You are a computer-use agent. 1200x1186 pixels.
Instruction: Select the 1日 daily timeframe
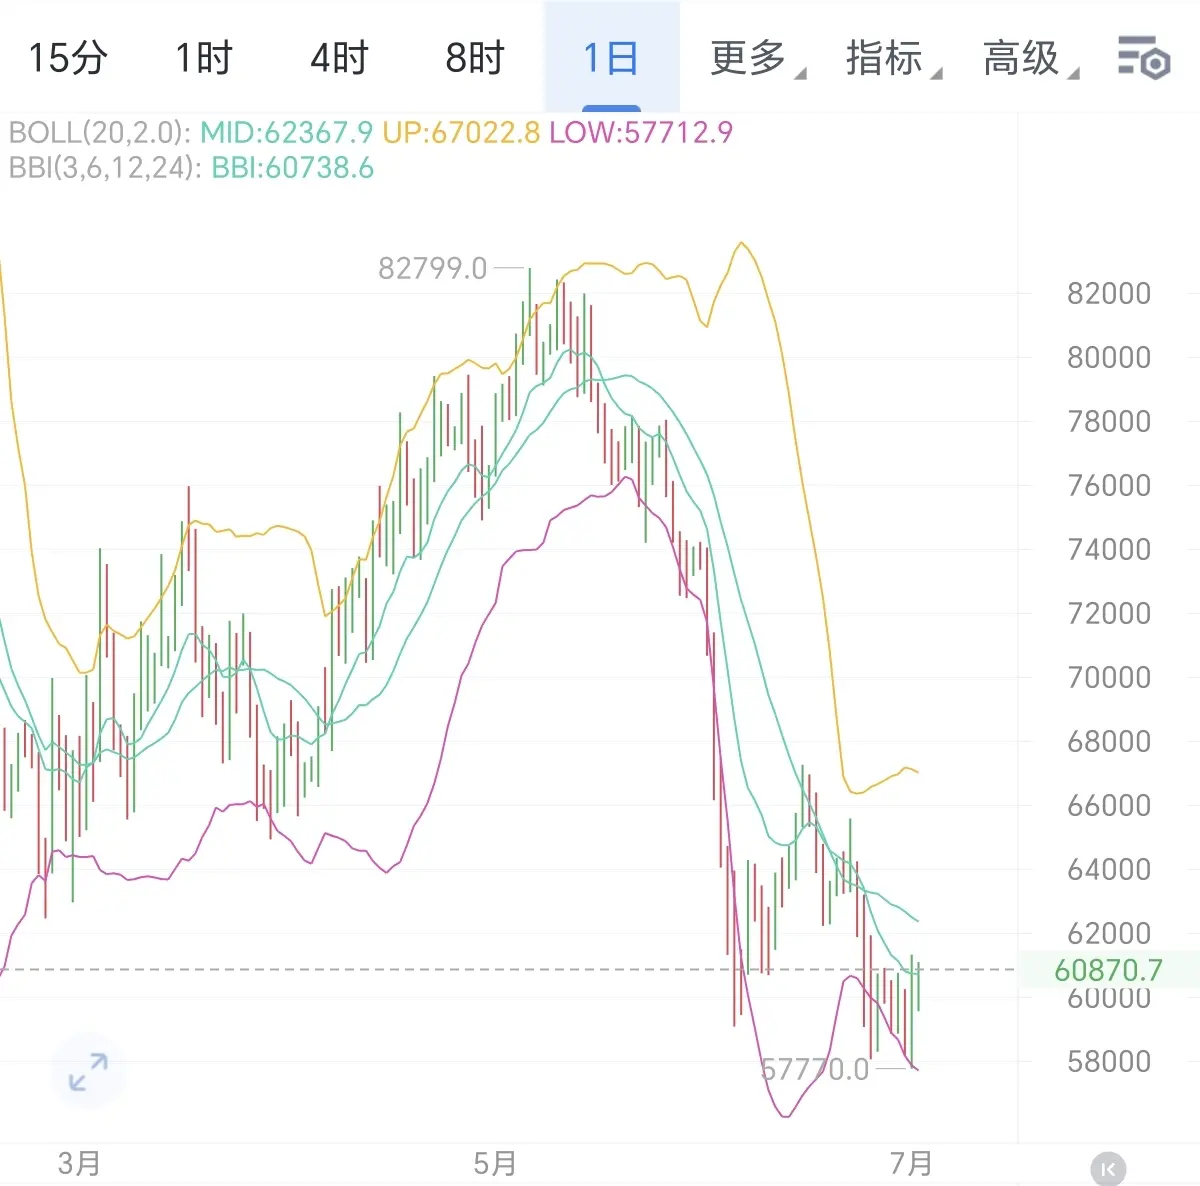pyautogui.click(x=611, y=58)
